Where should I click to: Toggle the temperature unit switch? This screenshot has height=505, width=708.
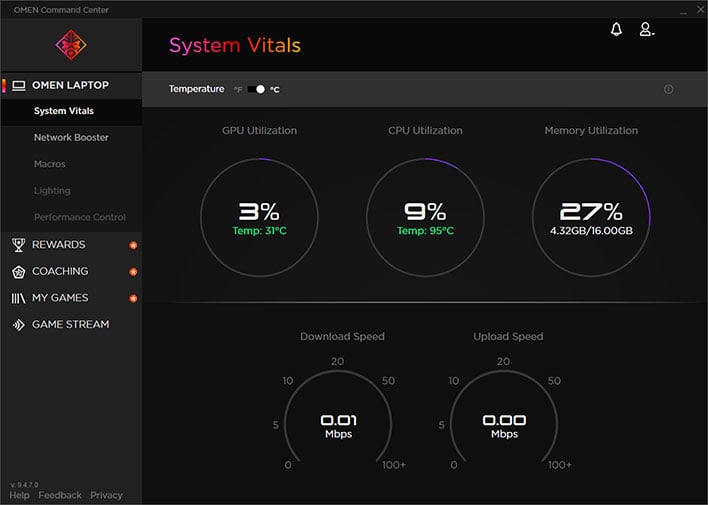pyautogui.click(x=256, y=89)
